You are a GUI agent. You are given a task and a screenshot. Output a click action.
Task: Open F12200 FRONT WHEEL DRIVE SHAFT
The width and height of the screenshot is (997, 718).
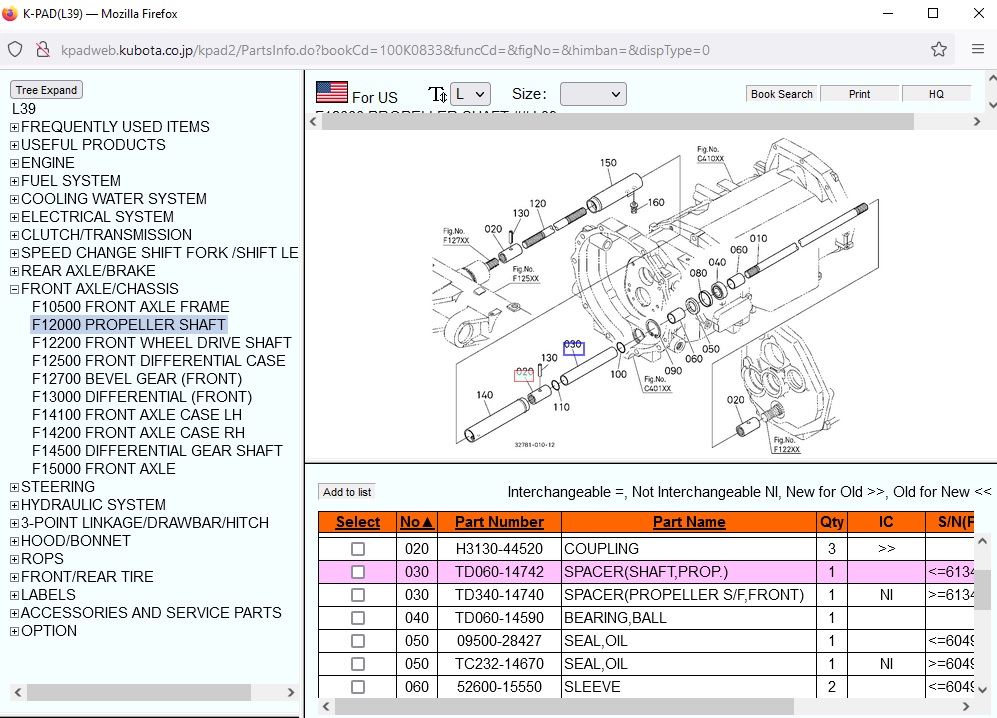162,343
